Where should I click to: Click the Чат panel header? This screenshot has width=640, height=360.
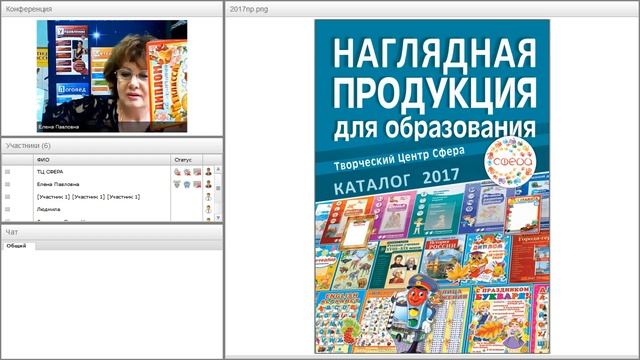pyautogui.click(x=112, y=232)
